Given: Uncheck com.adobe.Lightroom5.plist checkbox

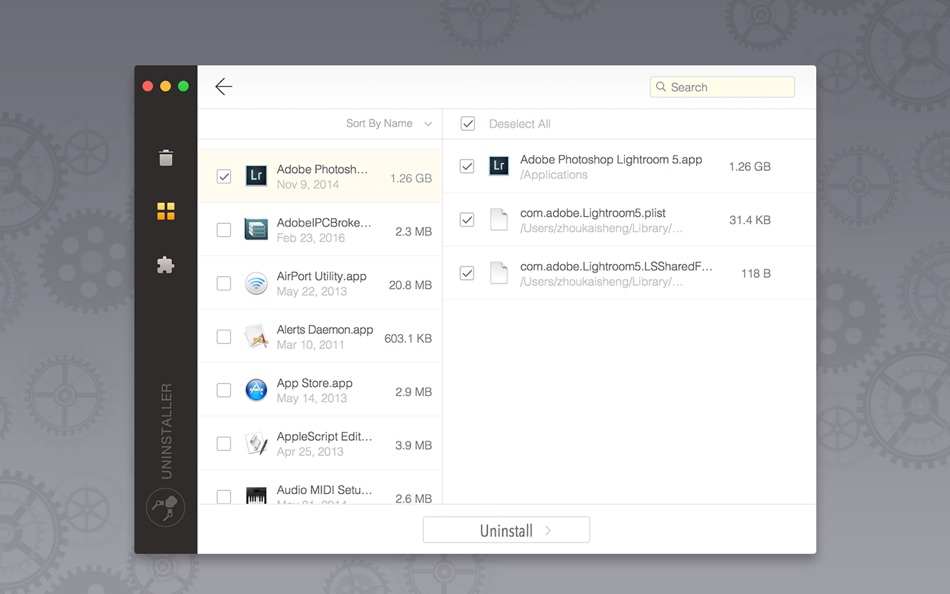Looking at the screenshot, I should click(467, 219).
